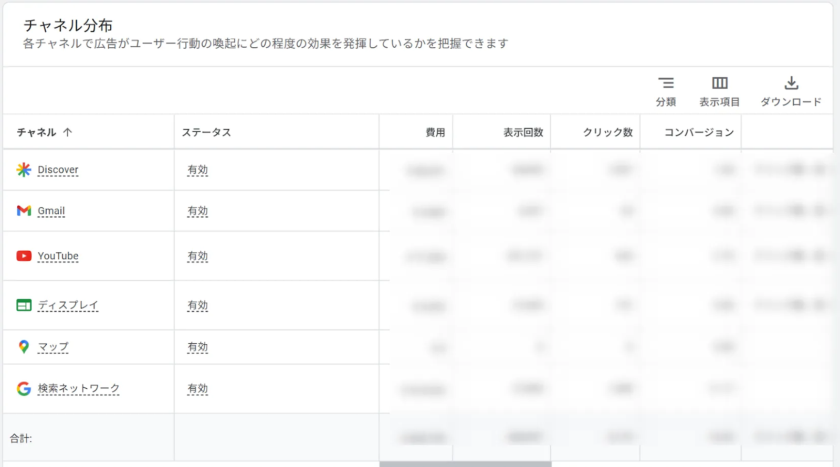Sort by 費用 column header
Viewport: 840px width, 467px height.
pos(435,132)
